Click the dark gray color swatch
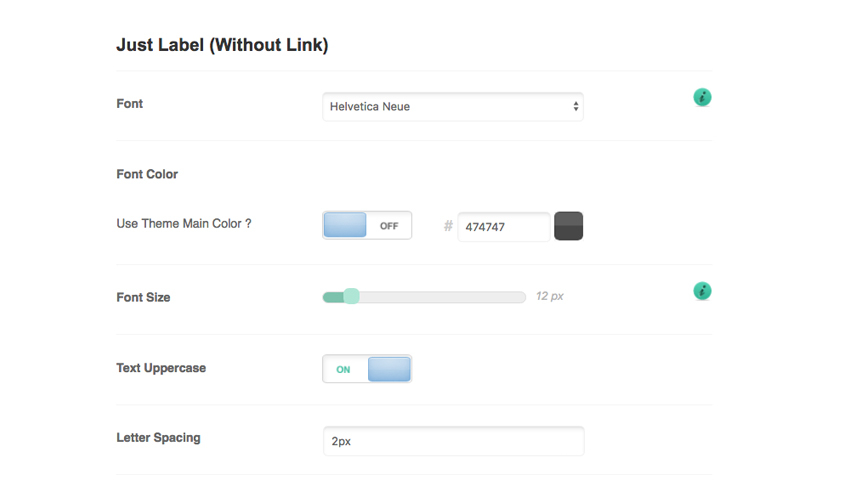Image resolution: width=848 pixels, height=485 pixels. tap(568, 226)
